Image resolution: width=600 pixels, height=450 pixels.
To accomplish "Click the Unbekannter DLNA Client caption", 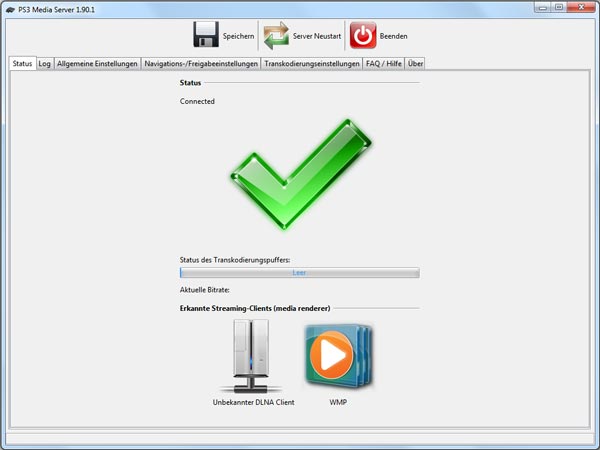I will coord(254,402).
